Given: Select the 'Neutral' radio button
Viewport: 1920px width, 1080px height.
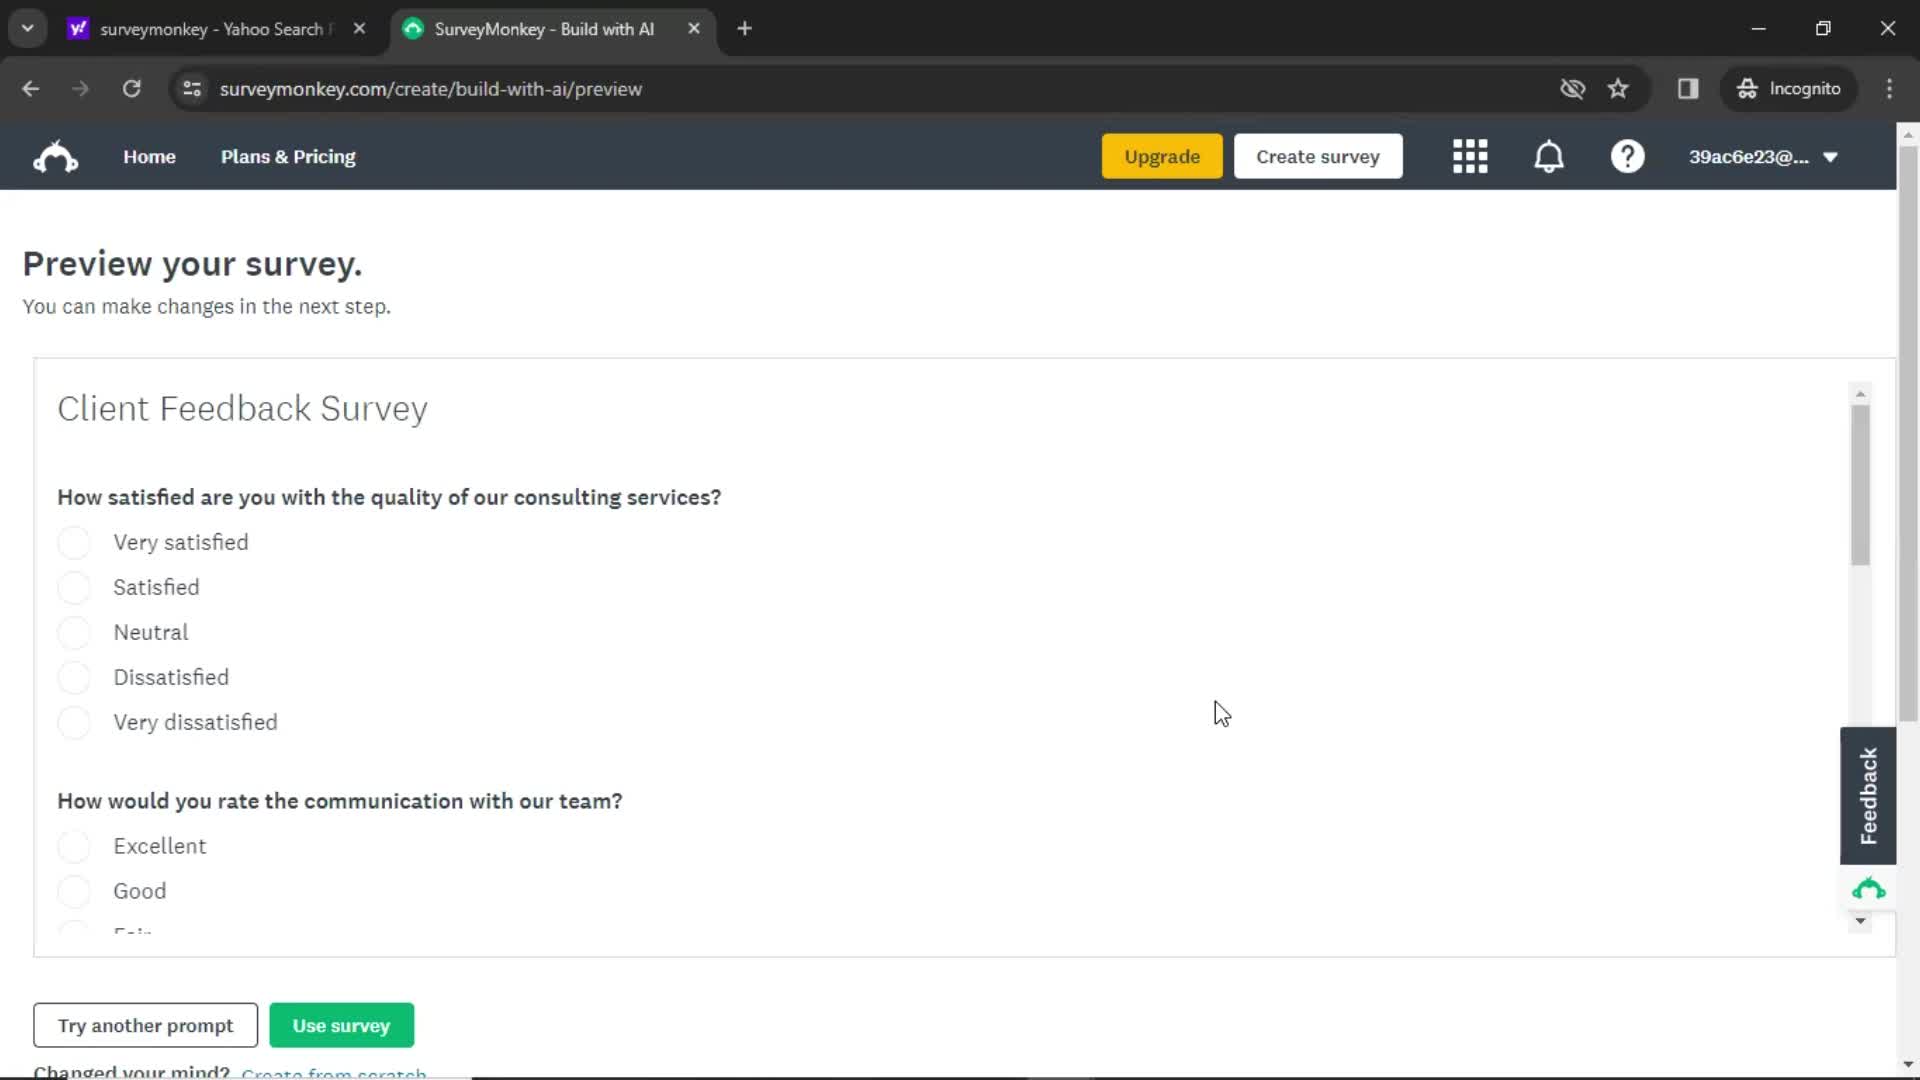Looking at the screenshot, I should click(x=74, y=632).
